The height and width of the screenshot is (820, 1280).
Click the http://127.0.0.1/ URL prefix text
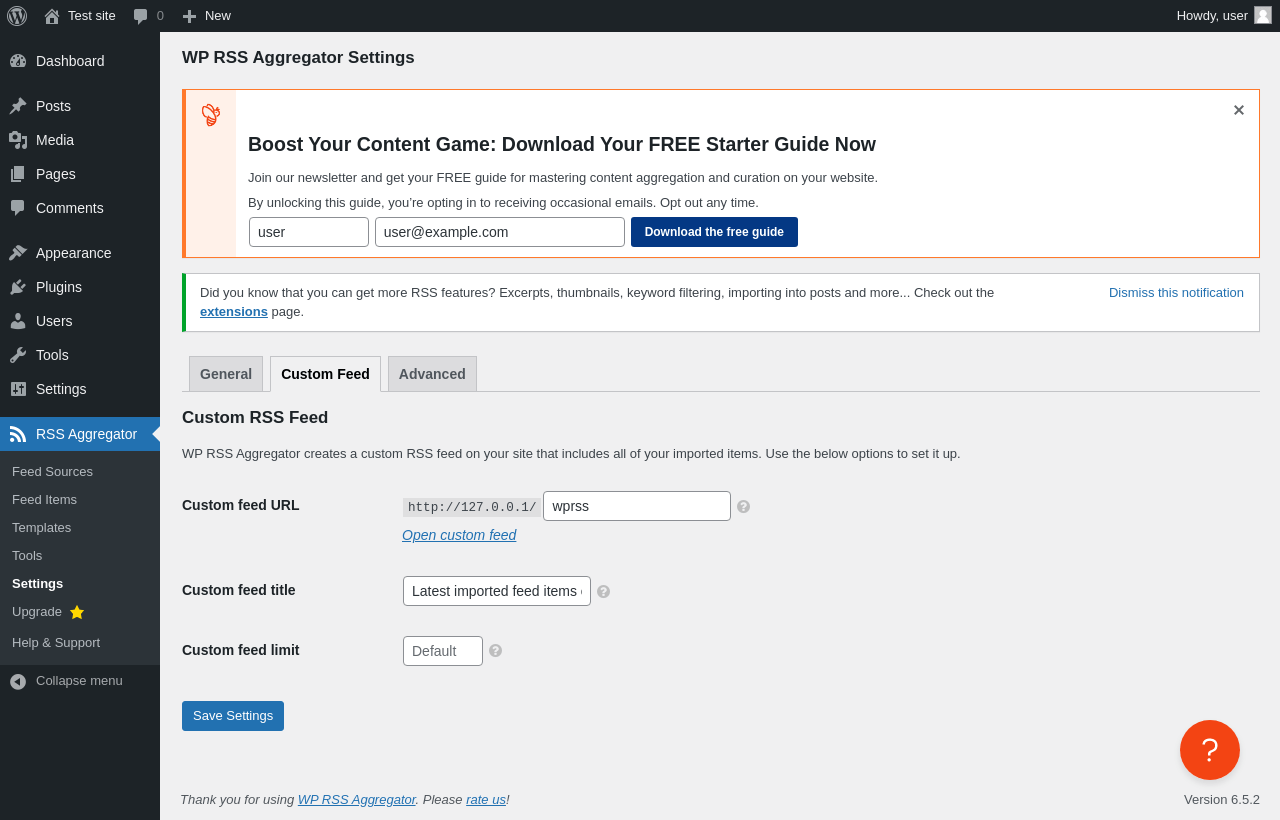[x=472, y=507]
